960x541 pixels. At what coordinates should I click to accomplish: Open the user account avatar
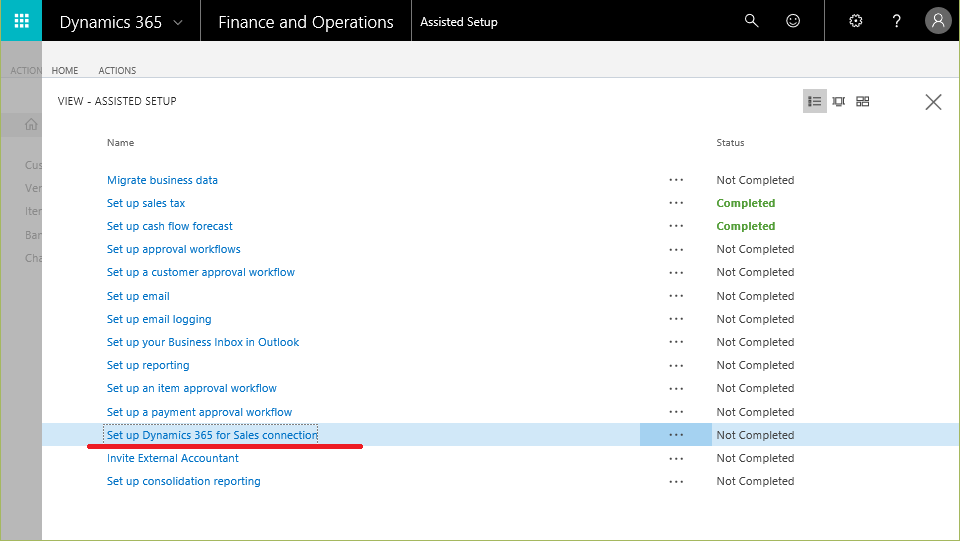(938, 21)
